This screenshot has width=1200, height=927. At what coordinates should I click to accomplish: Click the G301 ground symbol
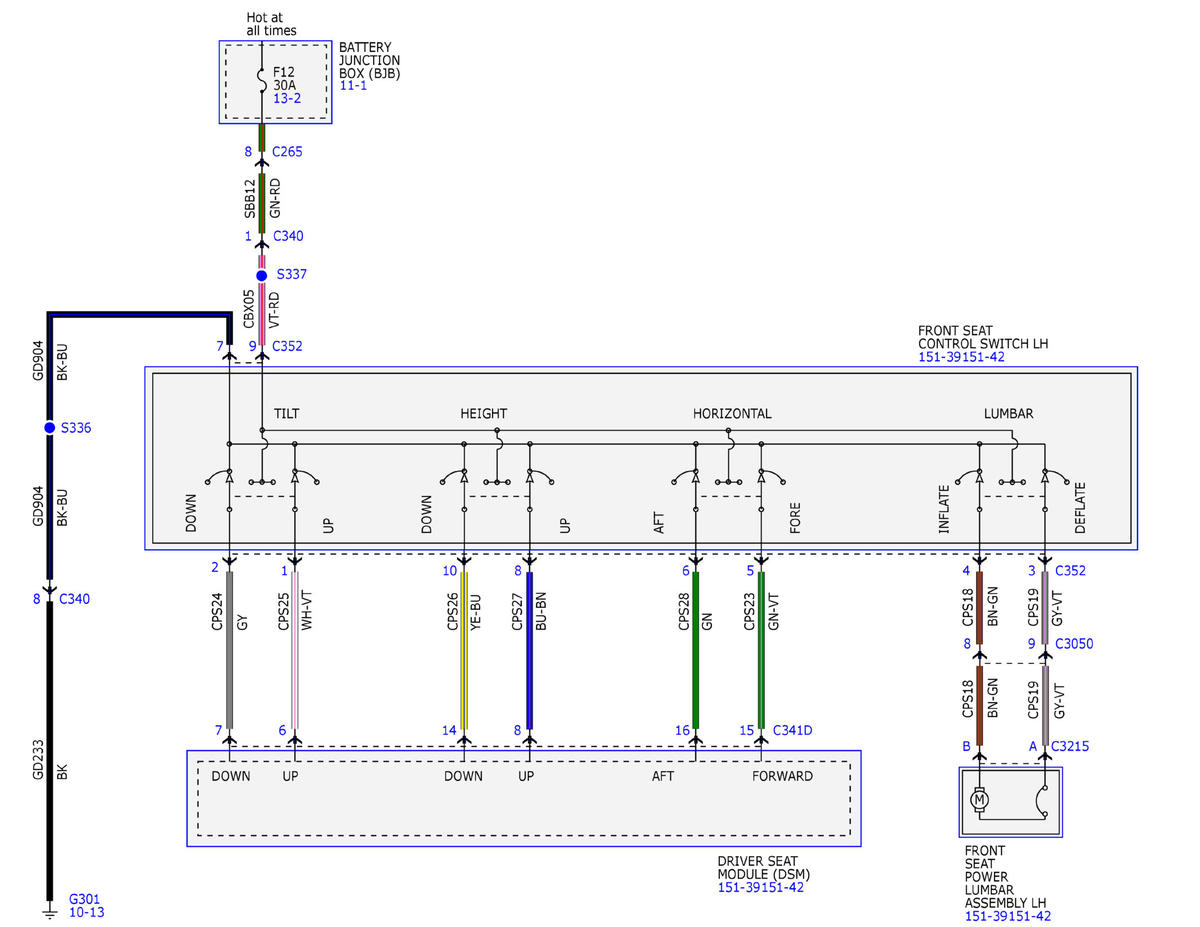(x=49, y=911)
